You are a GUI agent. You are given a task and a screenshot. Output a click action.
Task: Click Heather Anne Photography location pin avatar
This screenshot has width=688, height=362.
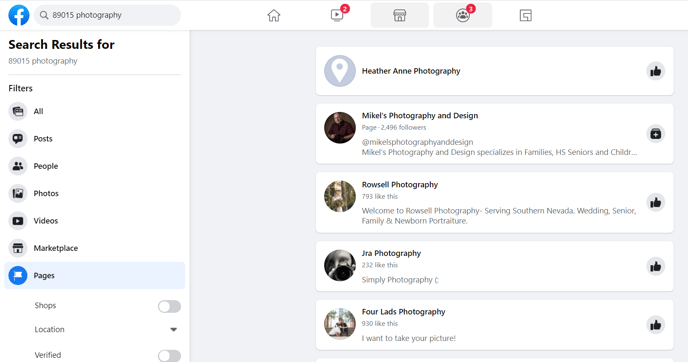340,71
